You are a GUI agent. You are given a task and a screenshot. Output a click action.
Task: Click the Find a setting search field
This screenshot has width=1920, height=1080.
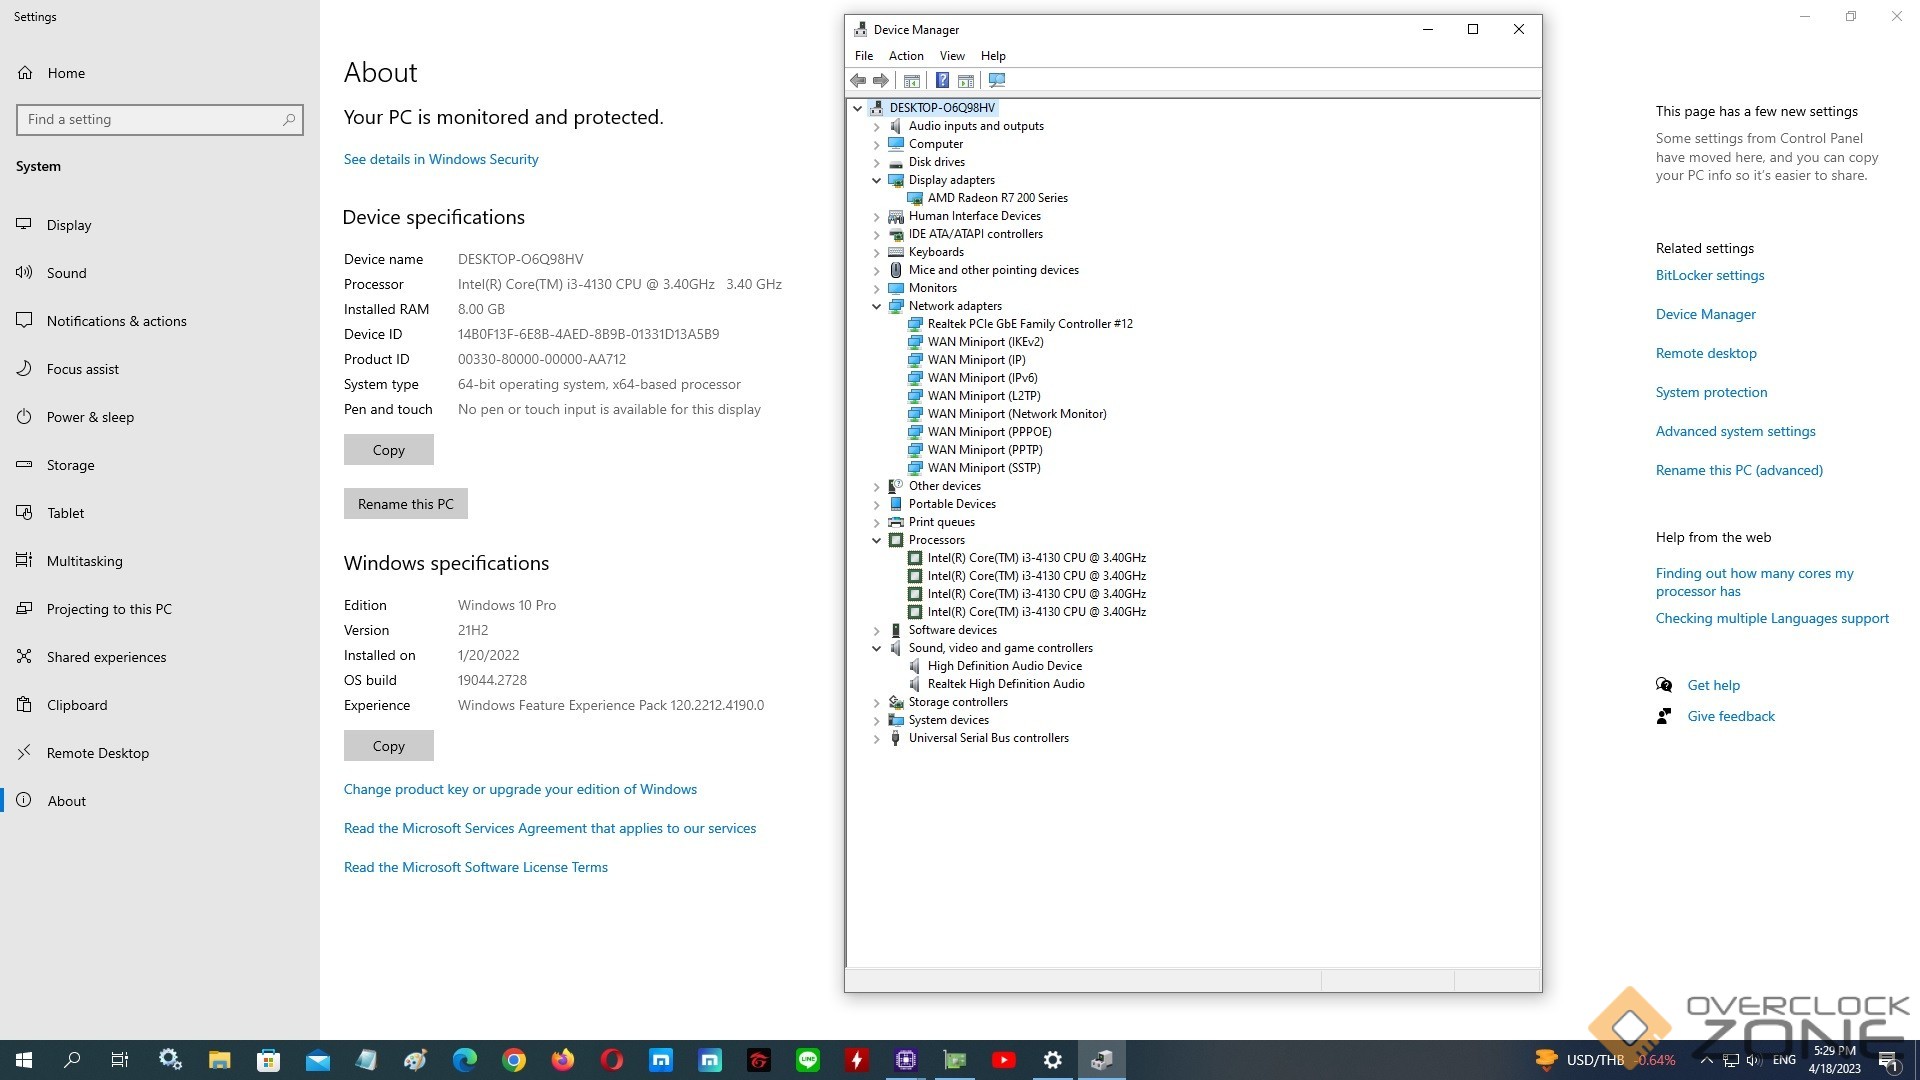pos(150,119)
